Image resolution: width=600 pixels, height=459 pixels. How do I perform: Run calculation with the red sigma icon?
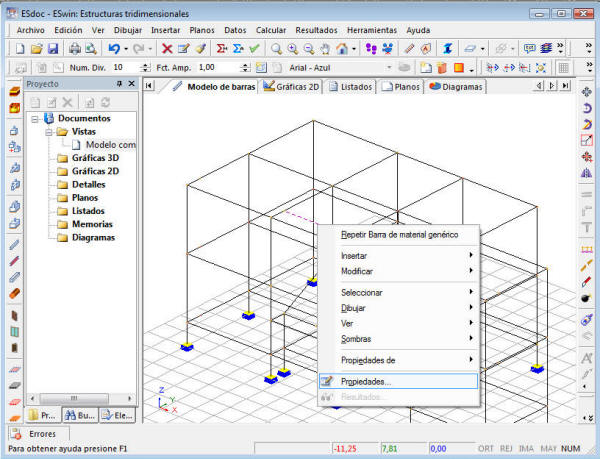pos(221,49)
